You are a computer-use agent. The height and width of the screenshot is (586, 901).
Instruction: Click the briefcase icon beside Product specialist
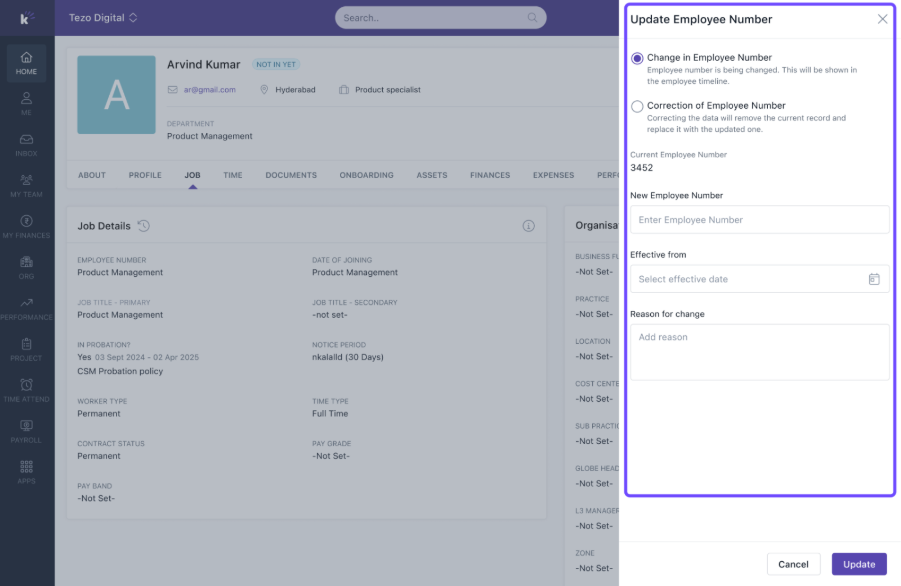344,90
